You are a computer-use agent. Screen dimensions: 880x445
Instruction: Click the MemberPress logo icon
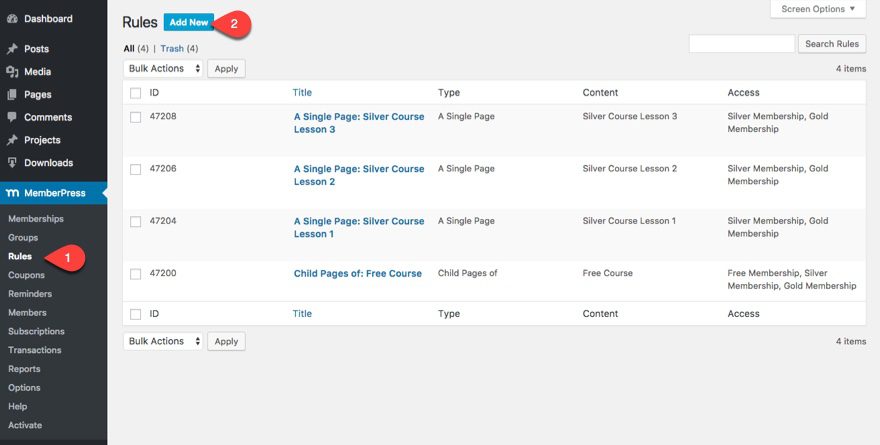point(13,192)
